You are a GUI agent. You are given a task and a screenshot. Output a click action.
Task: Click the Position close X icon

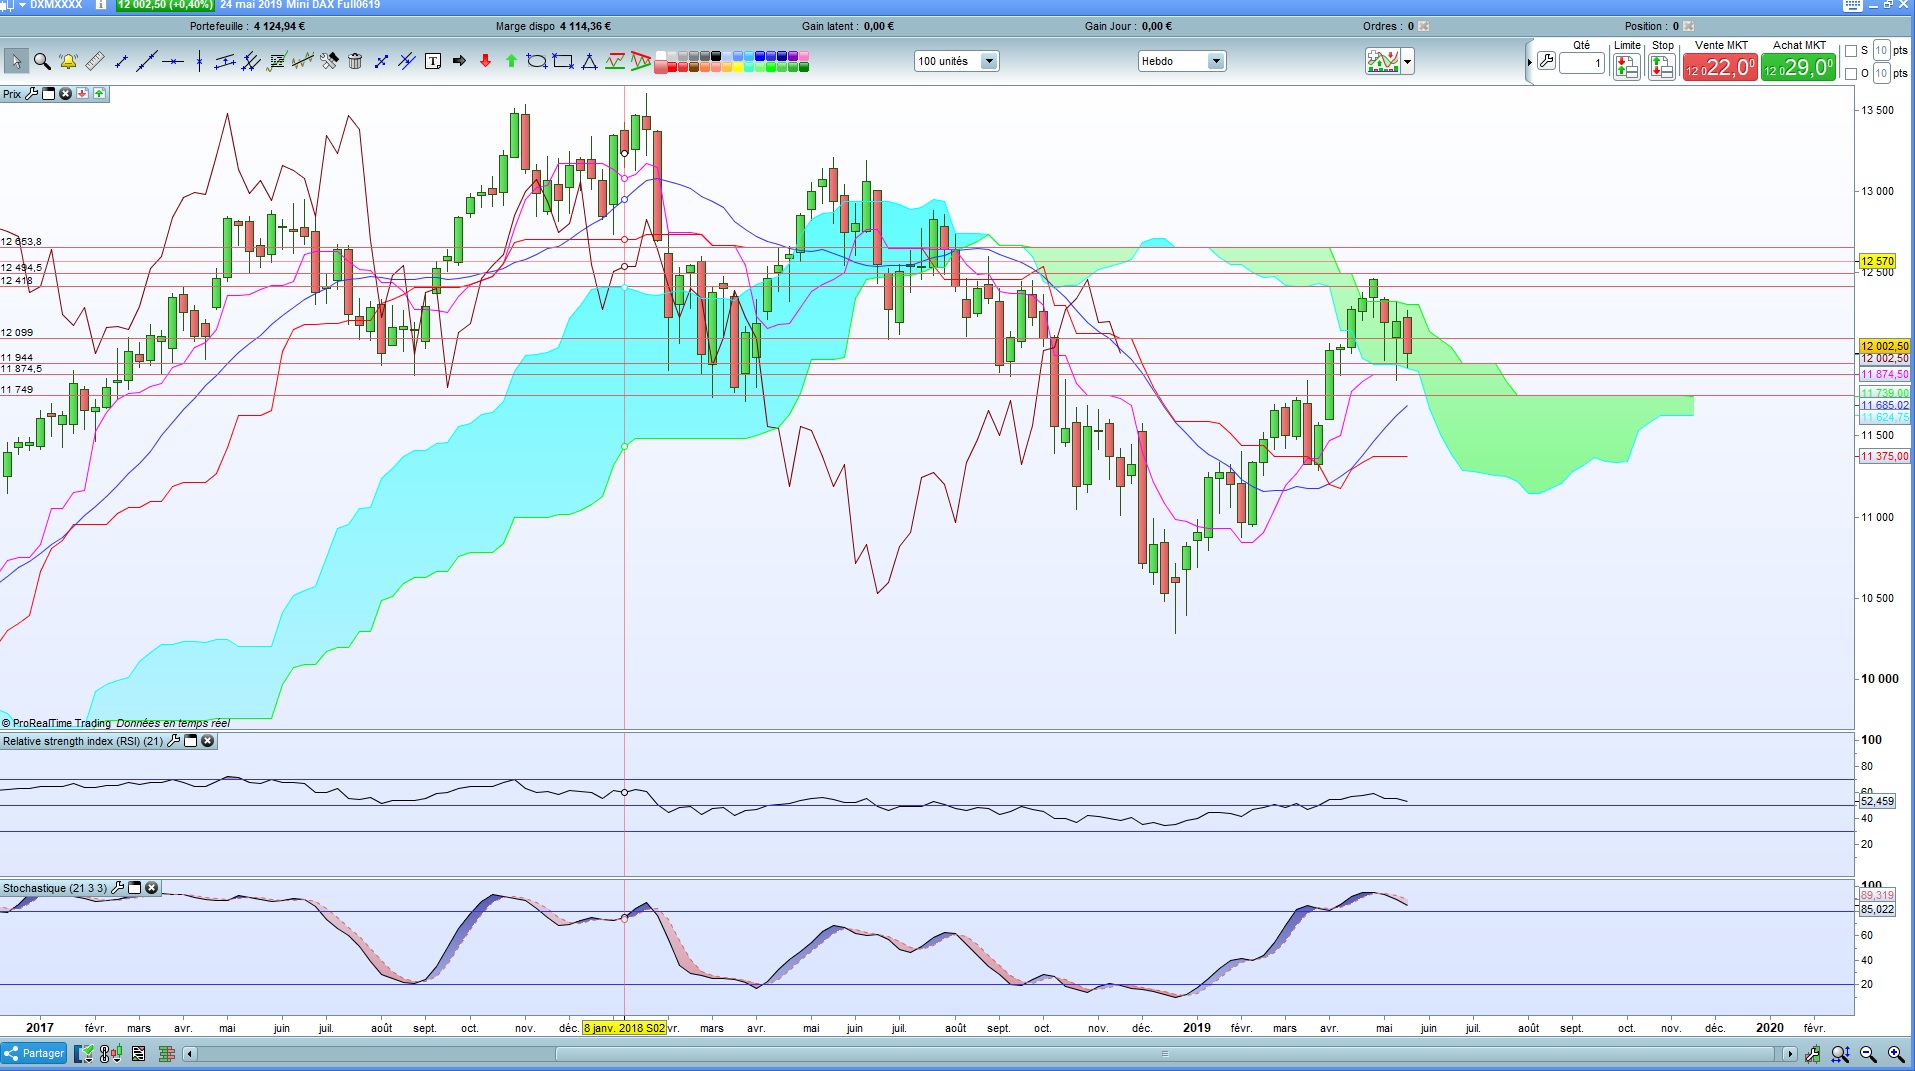(x=1688, y=26)
